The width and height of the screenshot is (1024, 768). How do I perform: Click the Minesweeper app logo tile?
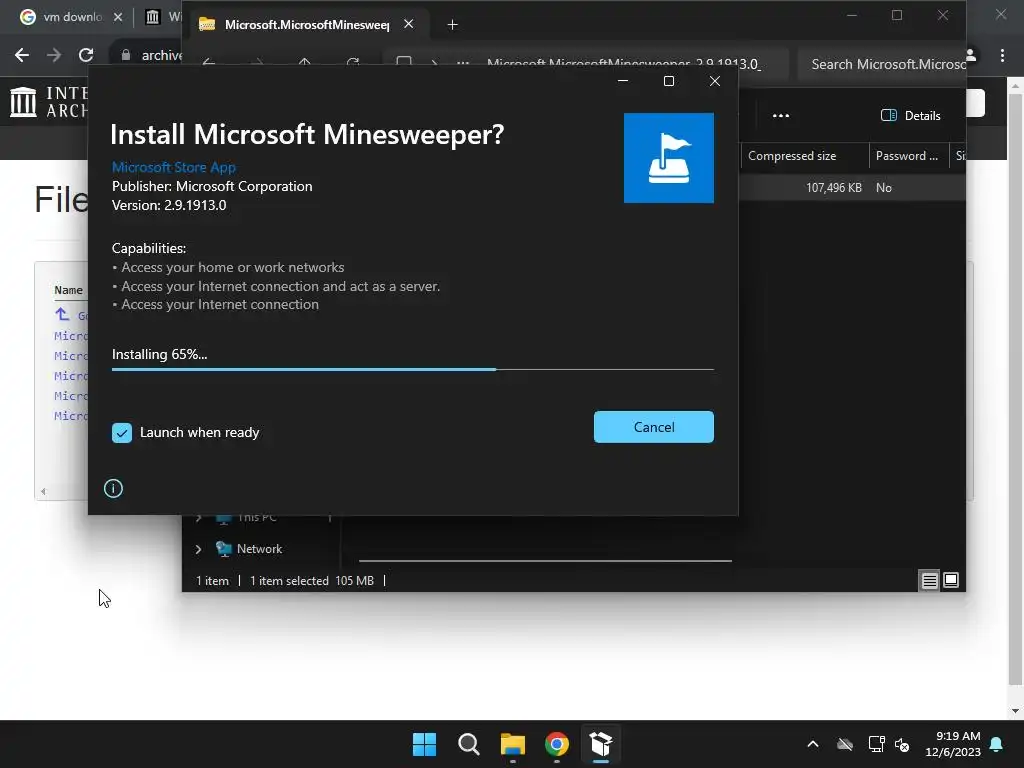click(x=669, y=158)
